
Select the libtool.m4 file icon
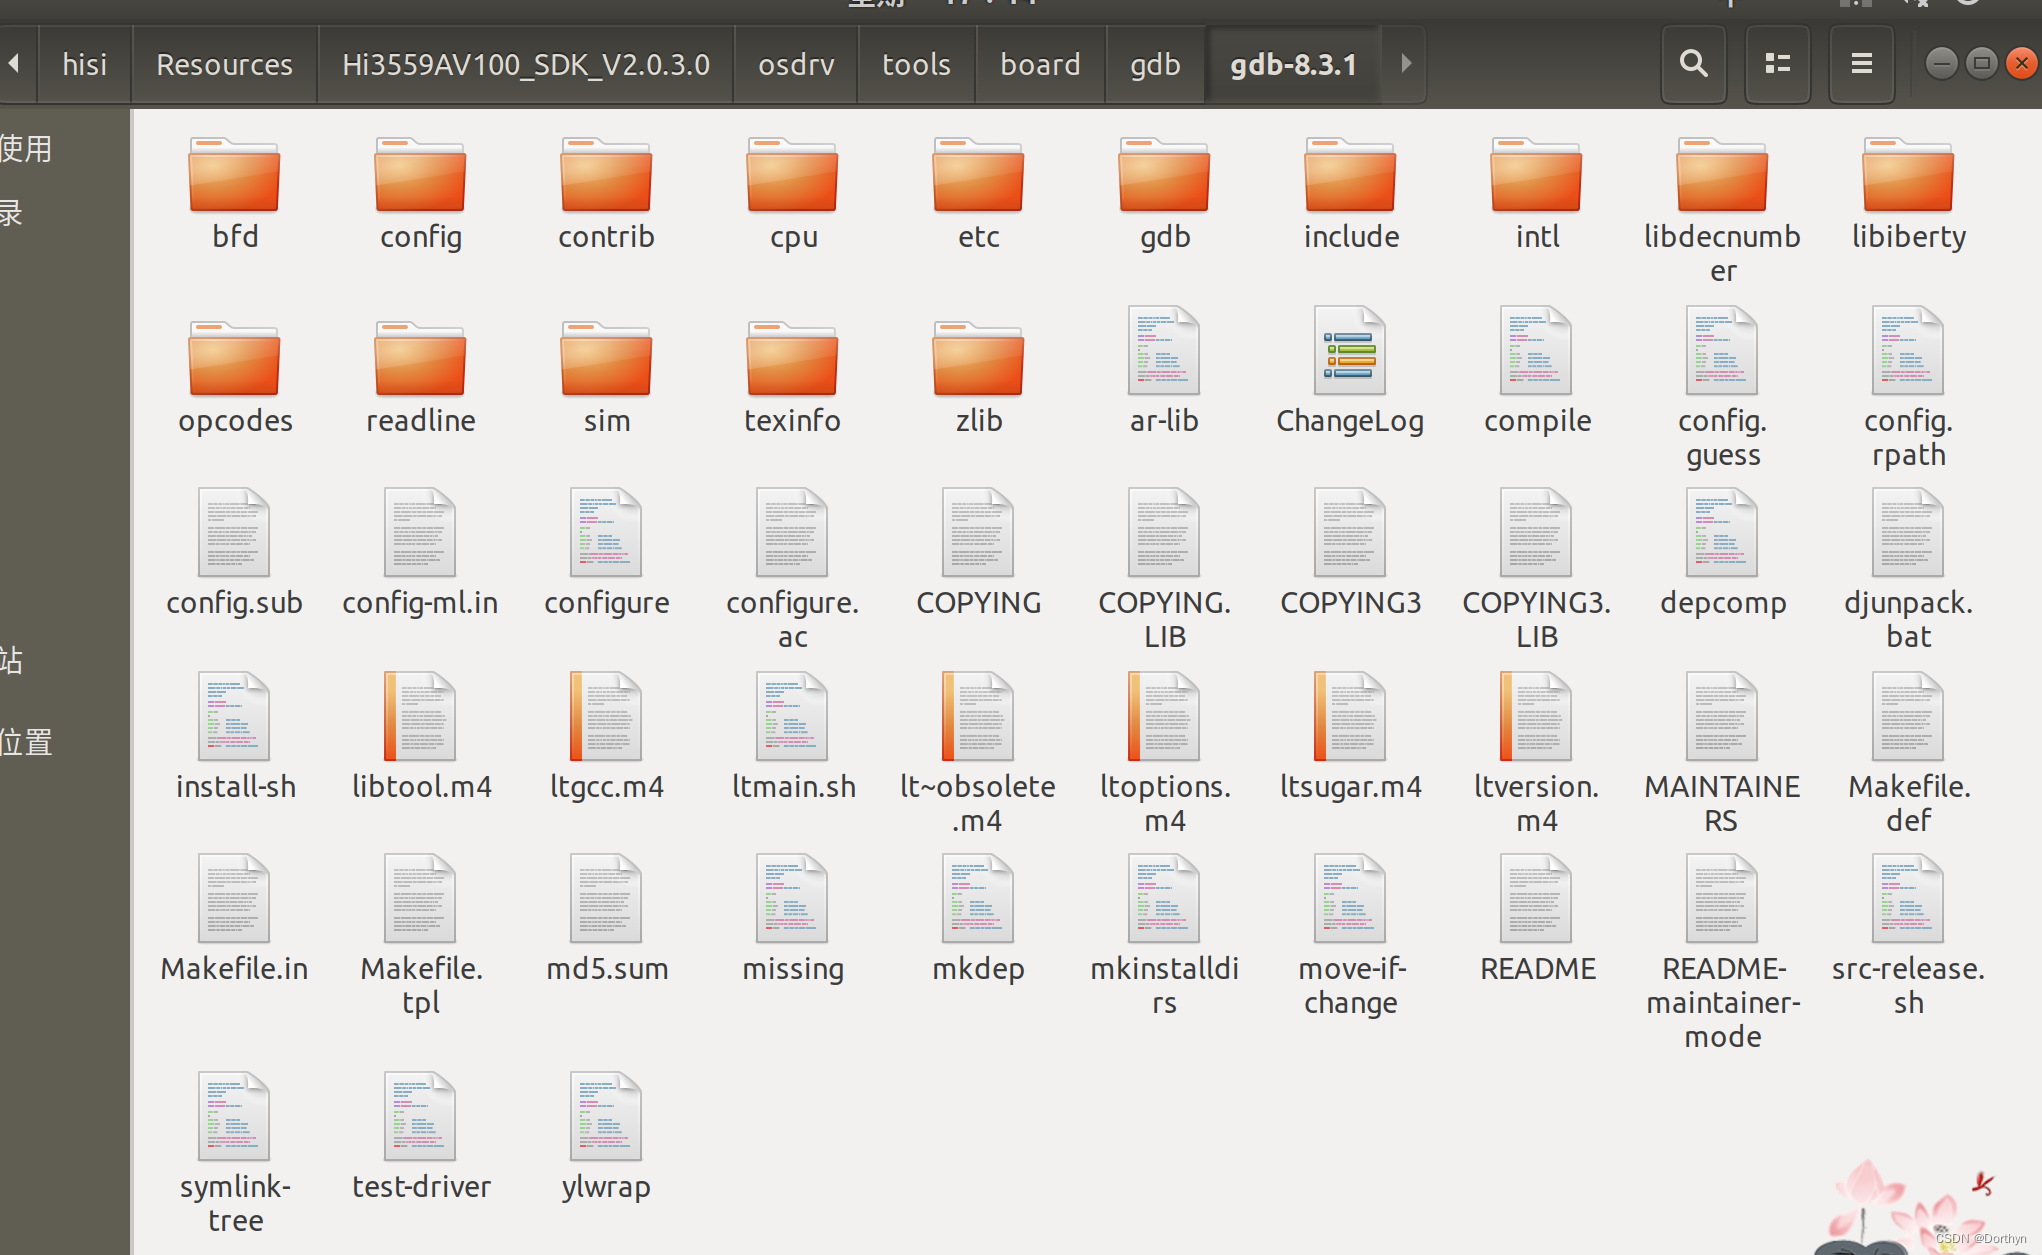pos(420,718)
